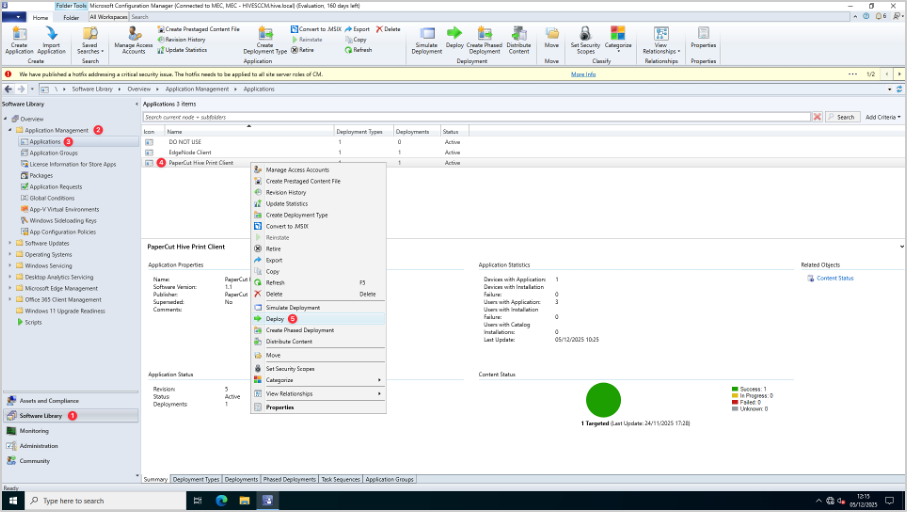The height and width of the screenshot is (512, 908).
Task: Click the Search button
Action: 842,117
